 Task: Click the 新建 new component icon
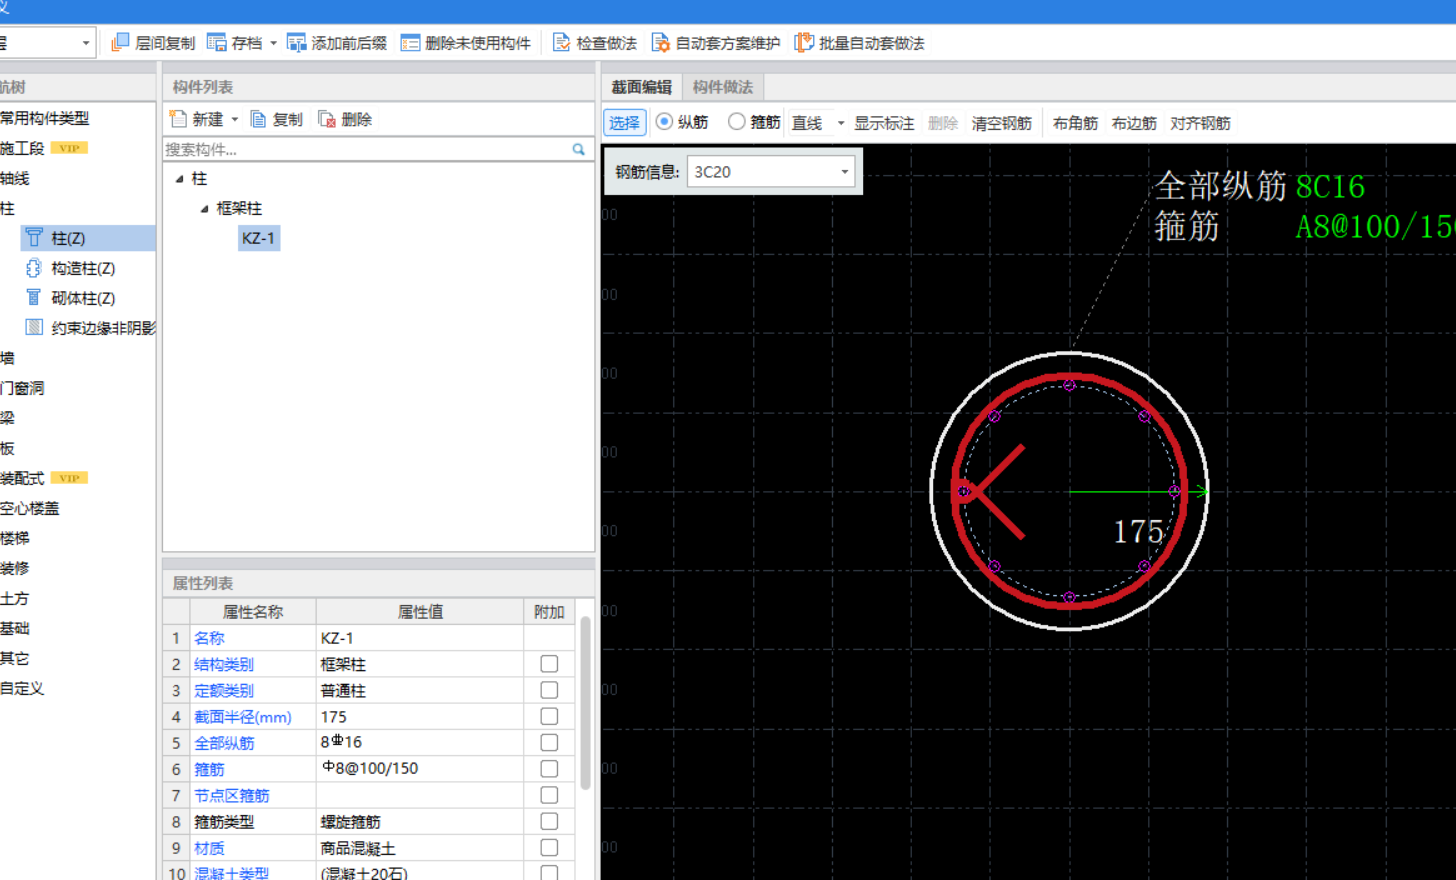coord(178,119)
